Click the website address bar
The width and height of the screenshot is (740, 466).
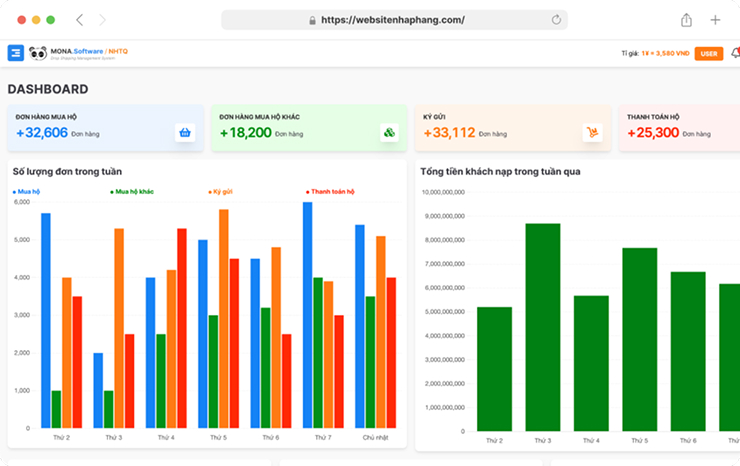pyautogui.click(x=394, y=19)
